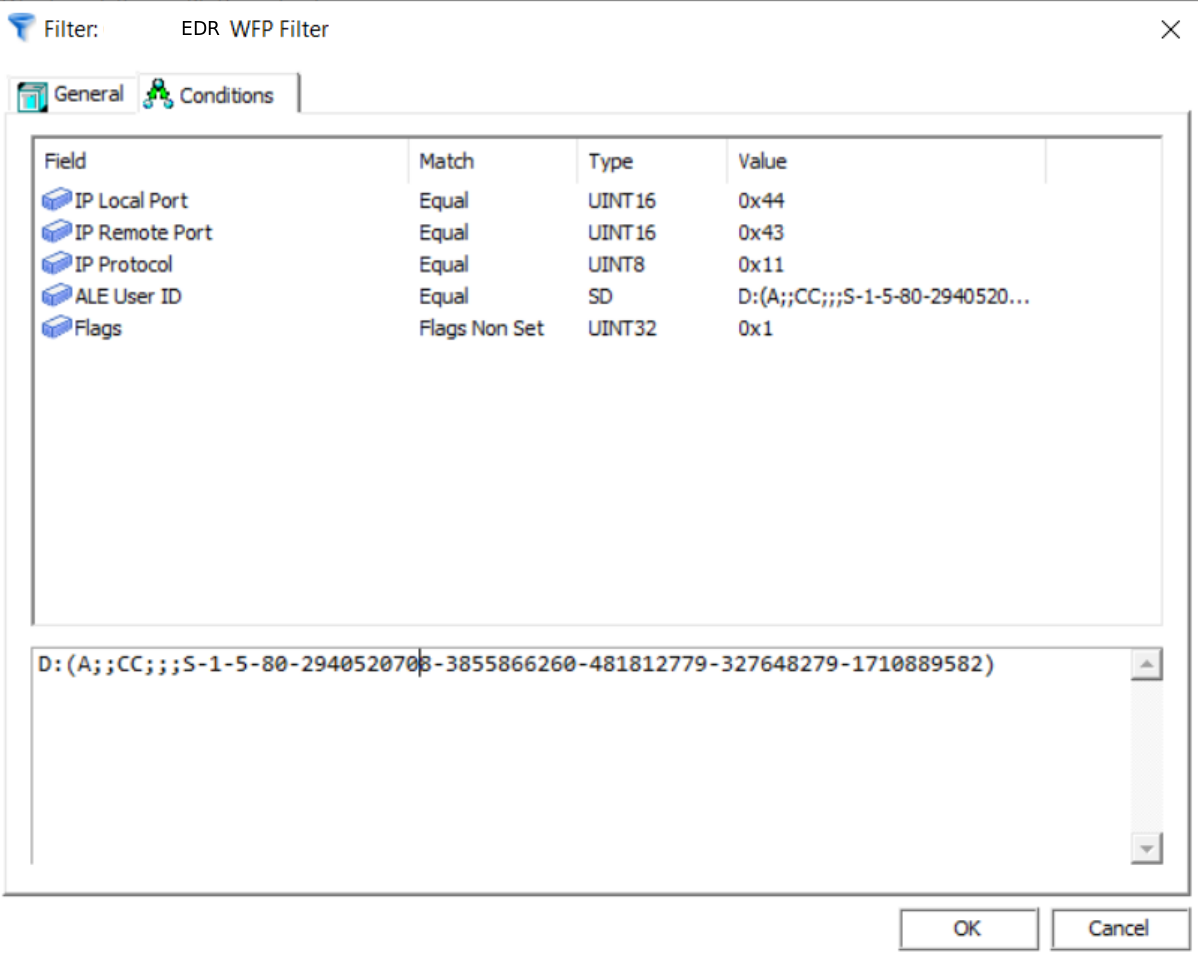Click the UINT32 type cell

pos(622,329)
